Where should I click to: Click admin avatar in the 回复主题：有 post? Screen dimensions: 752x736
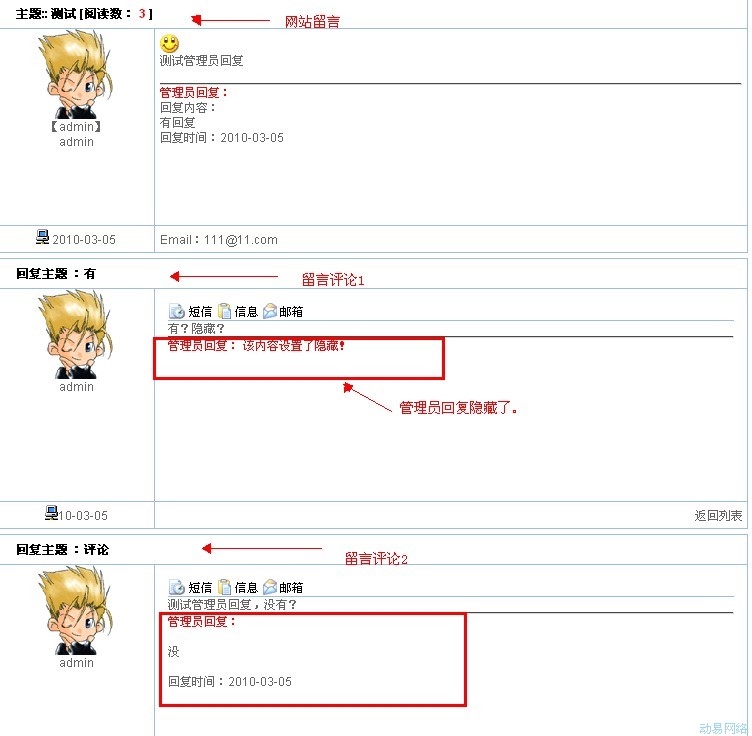click(76, 334)
